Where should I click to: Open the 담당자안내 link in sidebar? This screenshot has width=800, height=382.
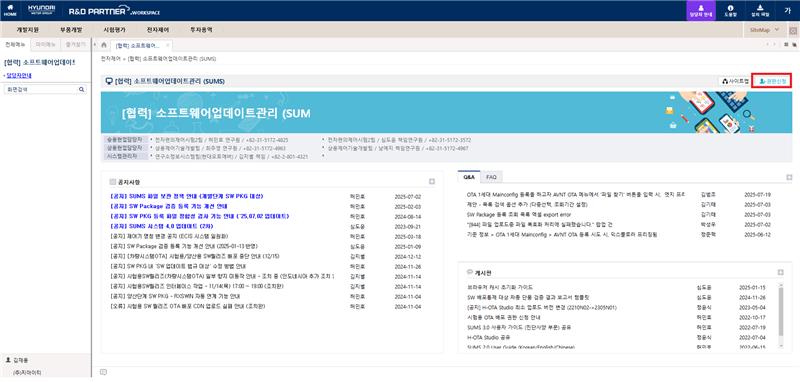pyautogui.click(x=18, y=75)
